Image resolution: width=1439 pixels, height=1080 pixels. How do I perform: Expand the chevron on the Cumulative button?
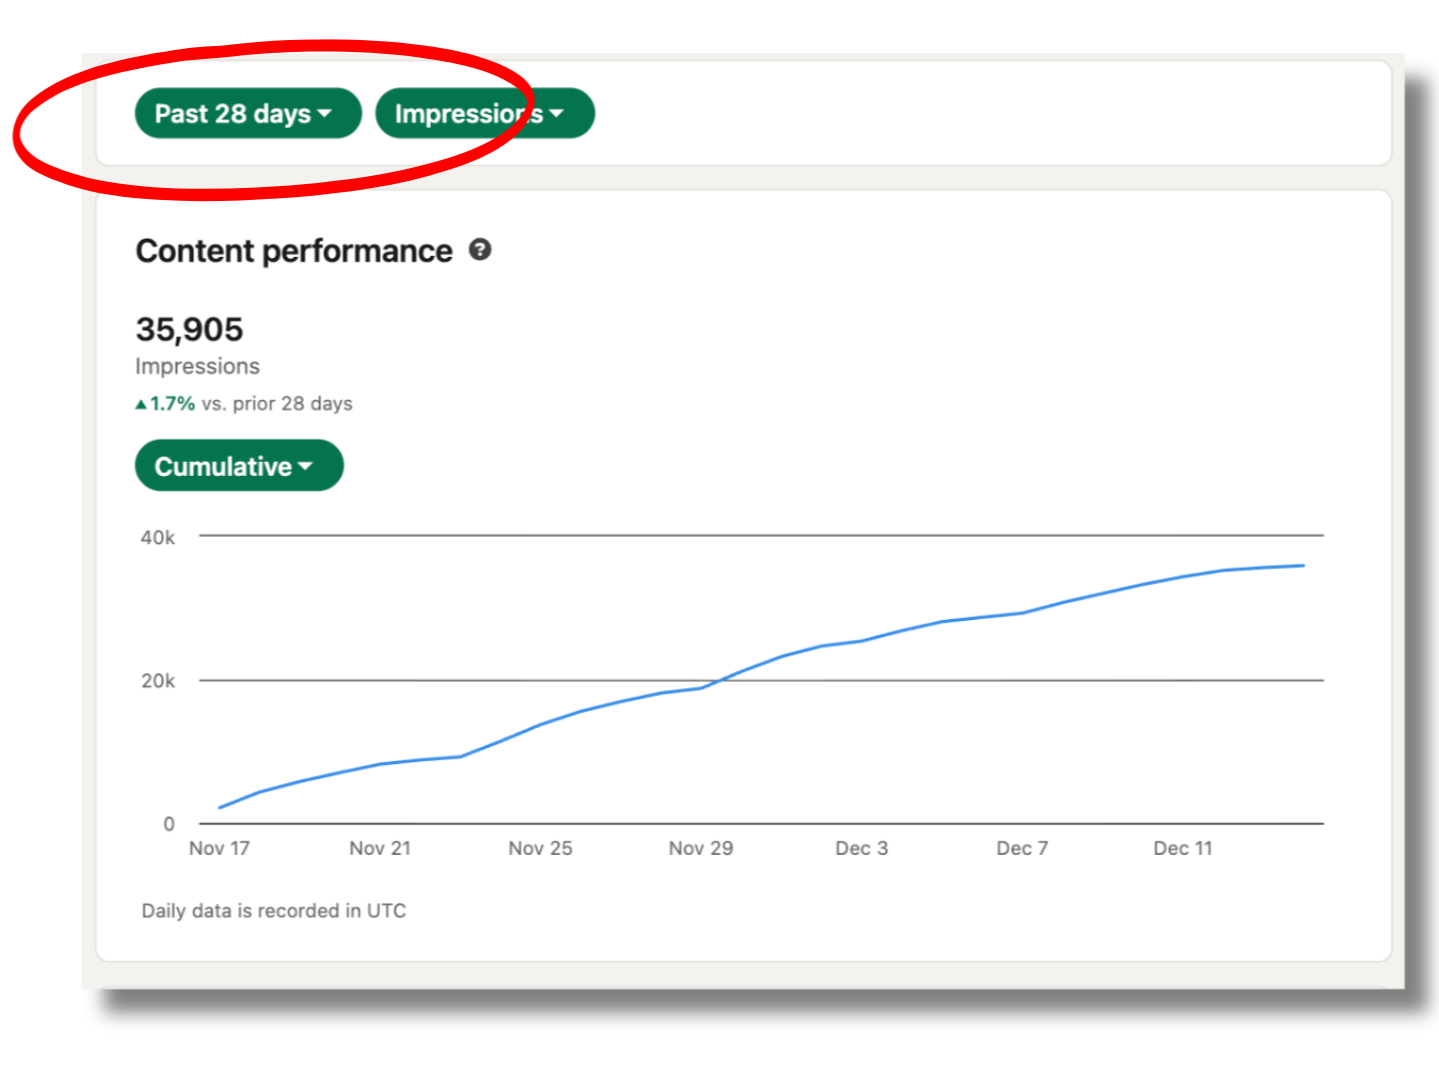pyautogui.click(x=305, y=466)
